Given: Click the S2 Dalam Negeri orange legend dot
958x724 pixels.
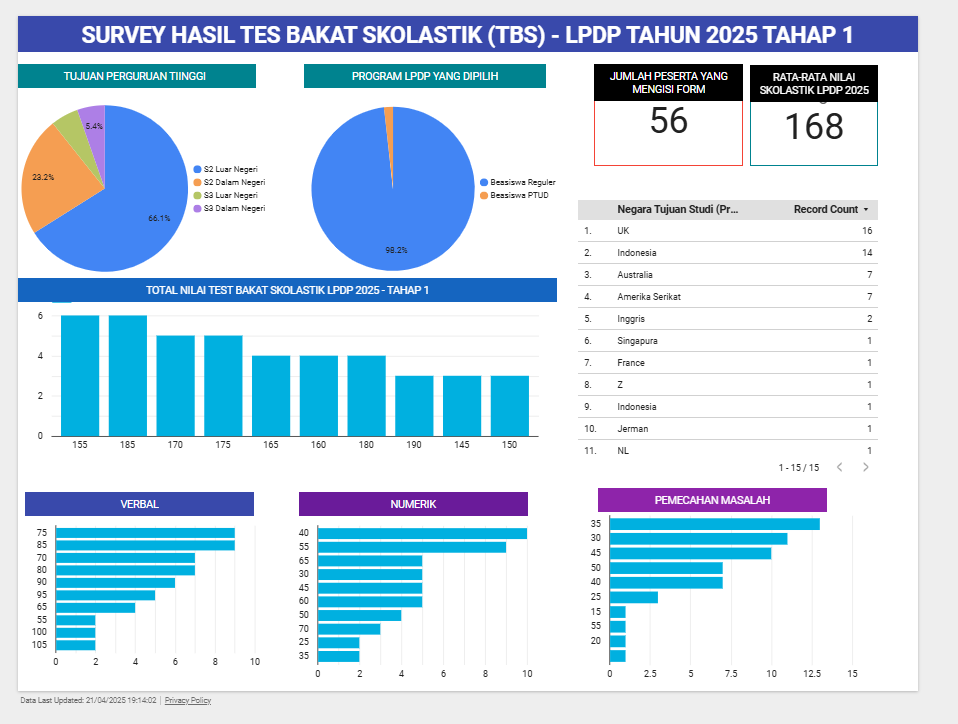Looking at the screenshot, I should pos(197,182).
